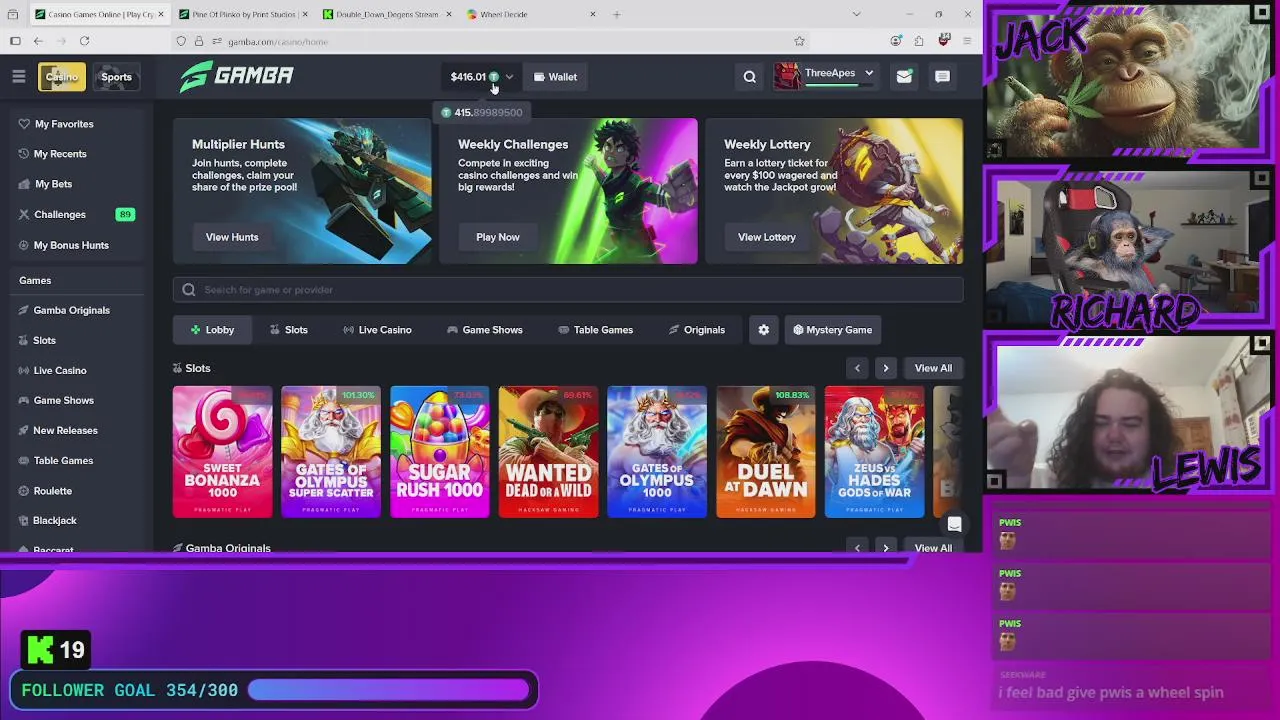
Task: Open Blackjack in sidebar
Action: (x=54, y=520)
